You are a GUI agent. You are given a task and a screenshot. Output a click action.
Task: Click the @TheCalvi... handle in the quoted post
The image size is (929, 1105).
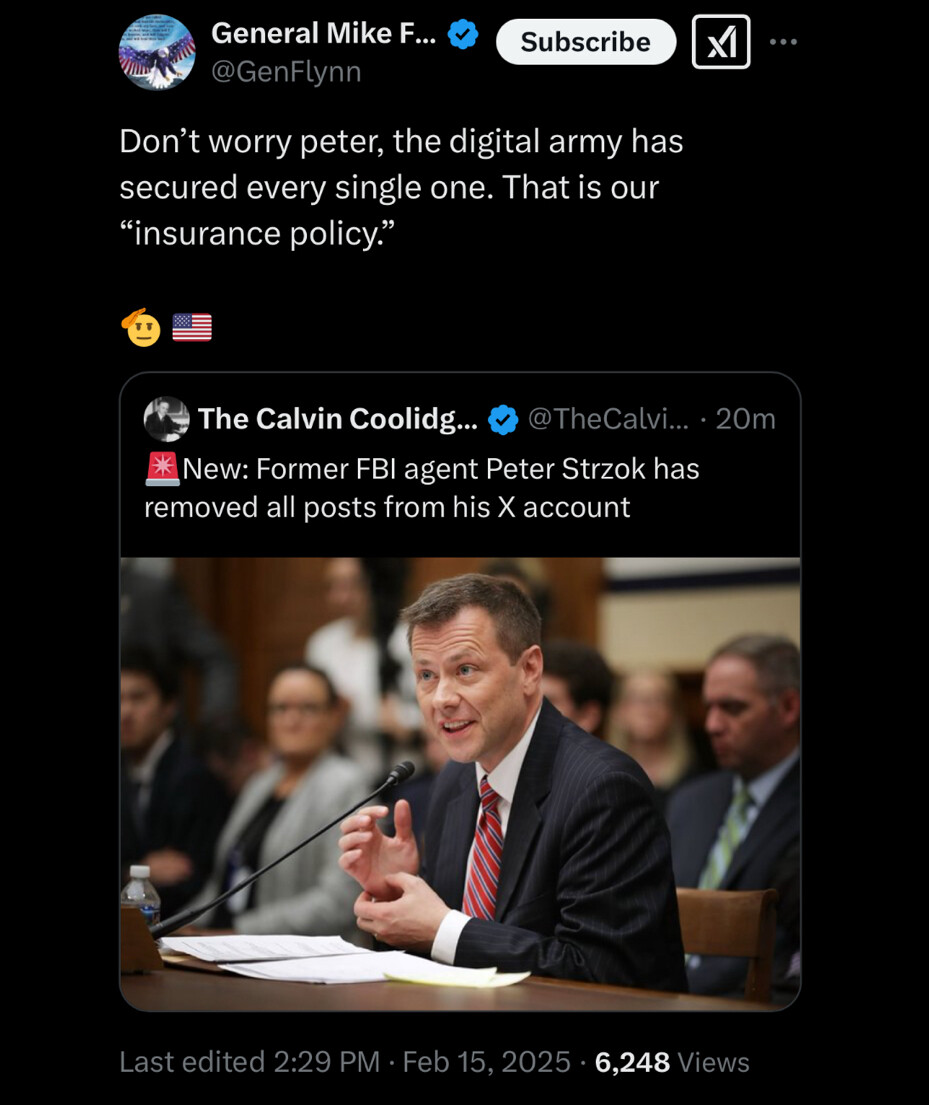point(607,419)
